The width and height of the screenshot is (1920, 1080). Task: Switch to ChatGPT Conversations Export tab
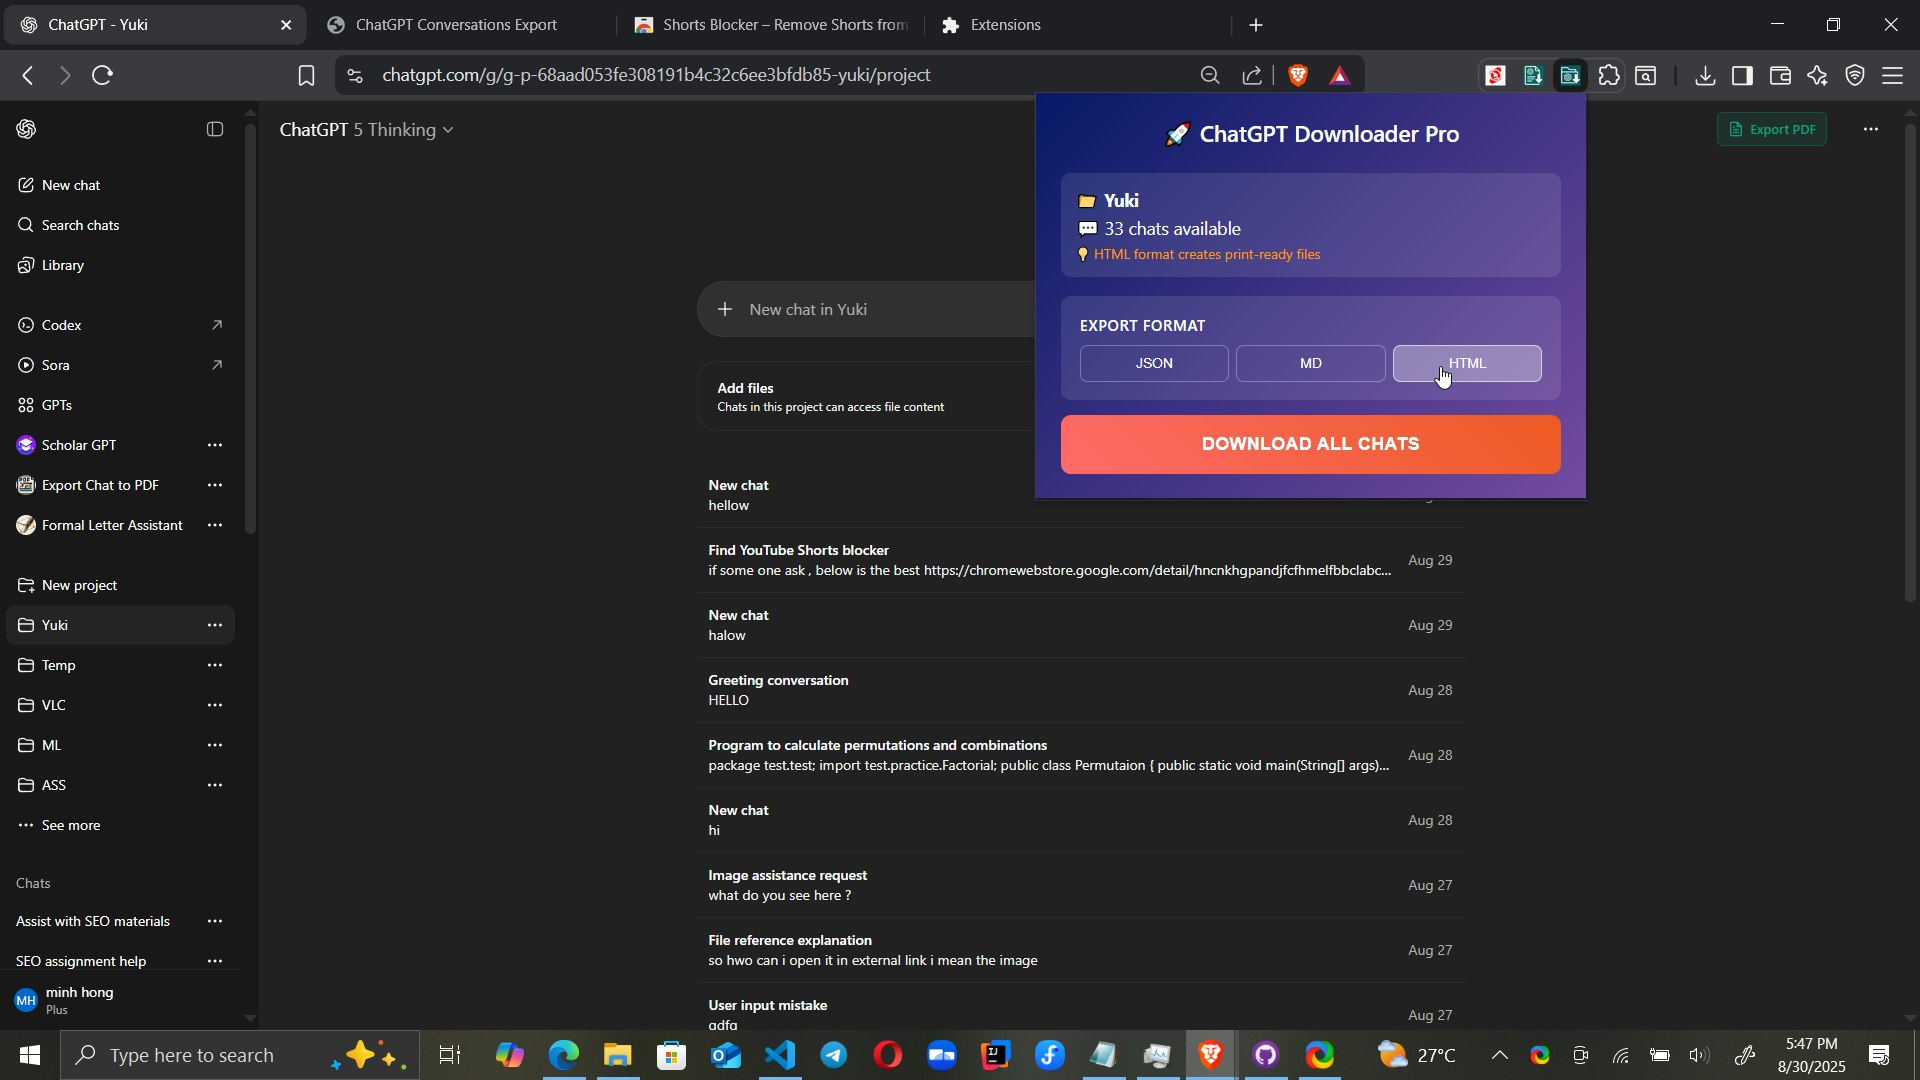tap(455, 25)
